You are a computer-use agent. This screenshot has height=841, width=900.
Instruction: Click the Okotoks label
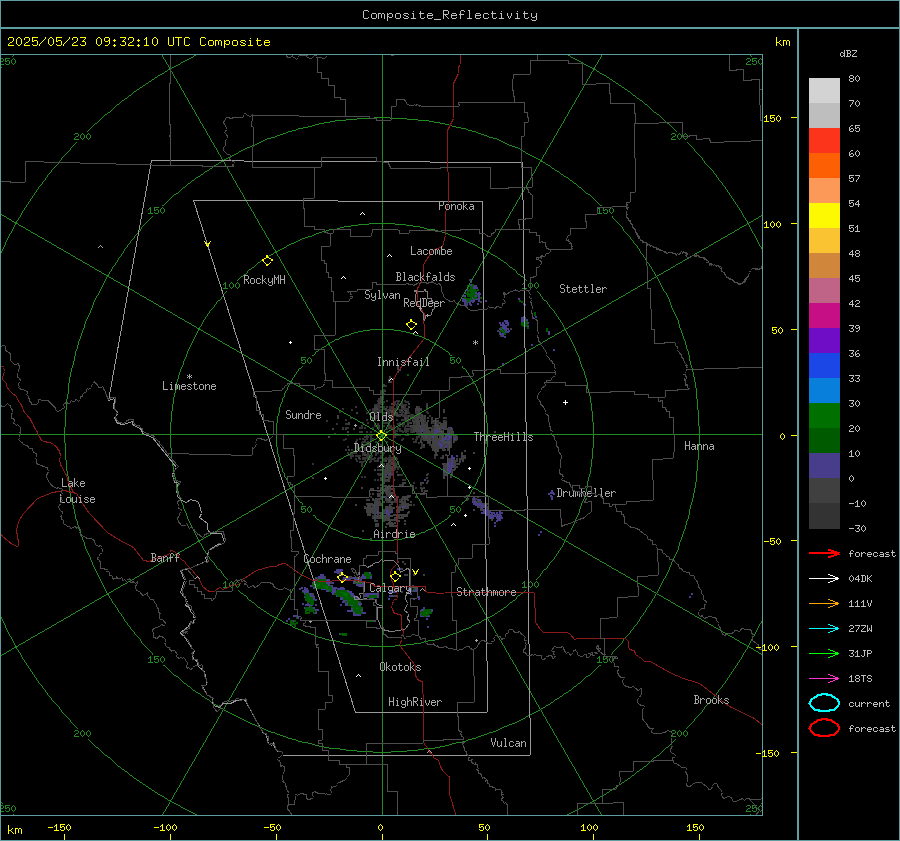click(x=400, y=667)
